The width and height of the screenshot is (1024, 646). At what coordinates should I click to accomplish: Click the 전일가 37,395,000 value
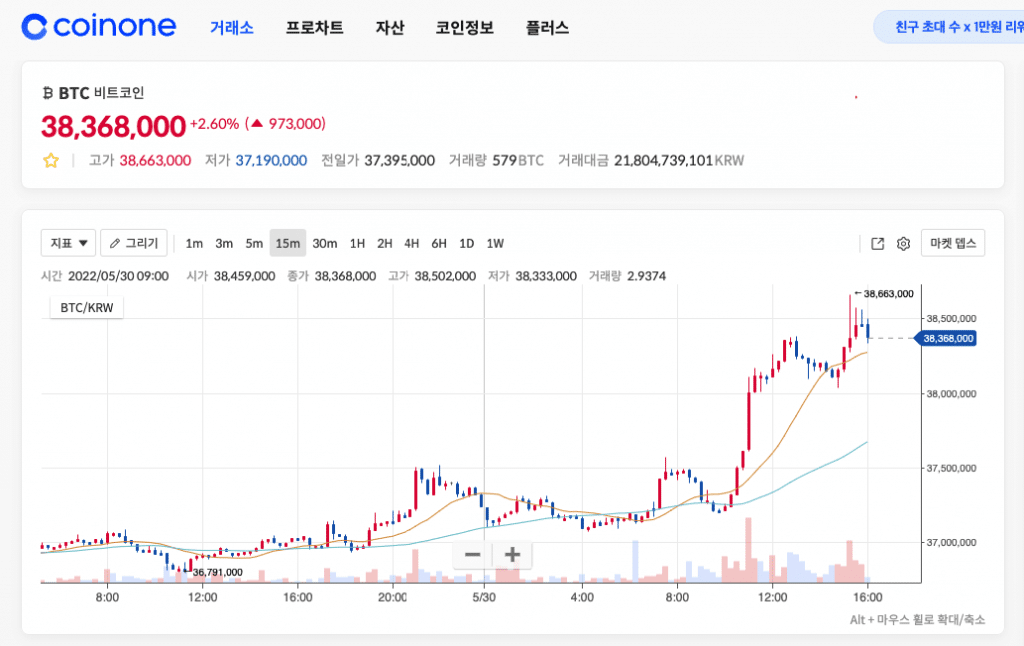tap(400, 161)
